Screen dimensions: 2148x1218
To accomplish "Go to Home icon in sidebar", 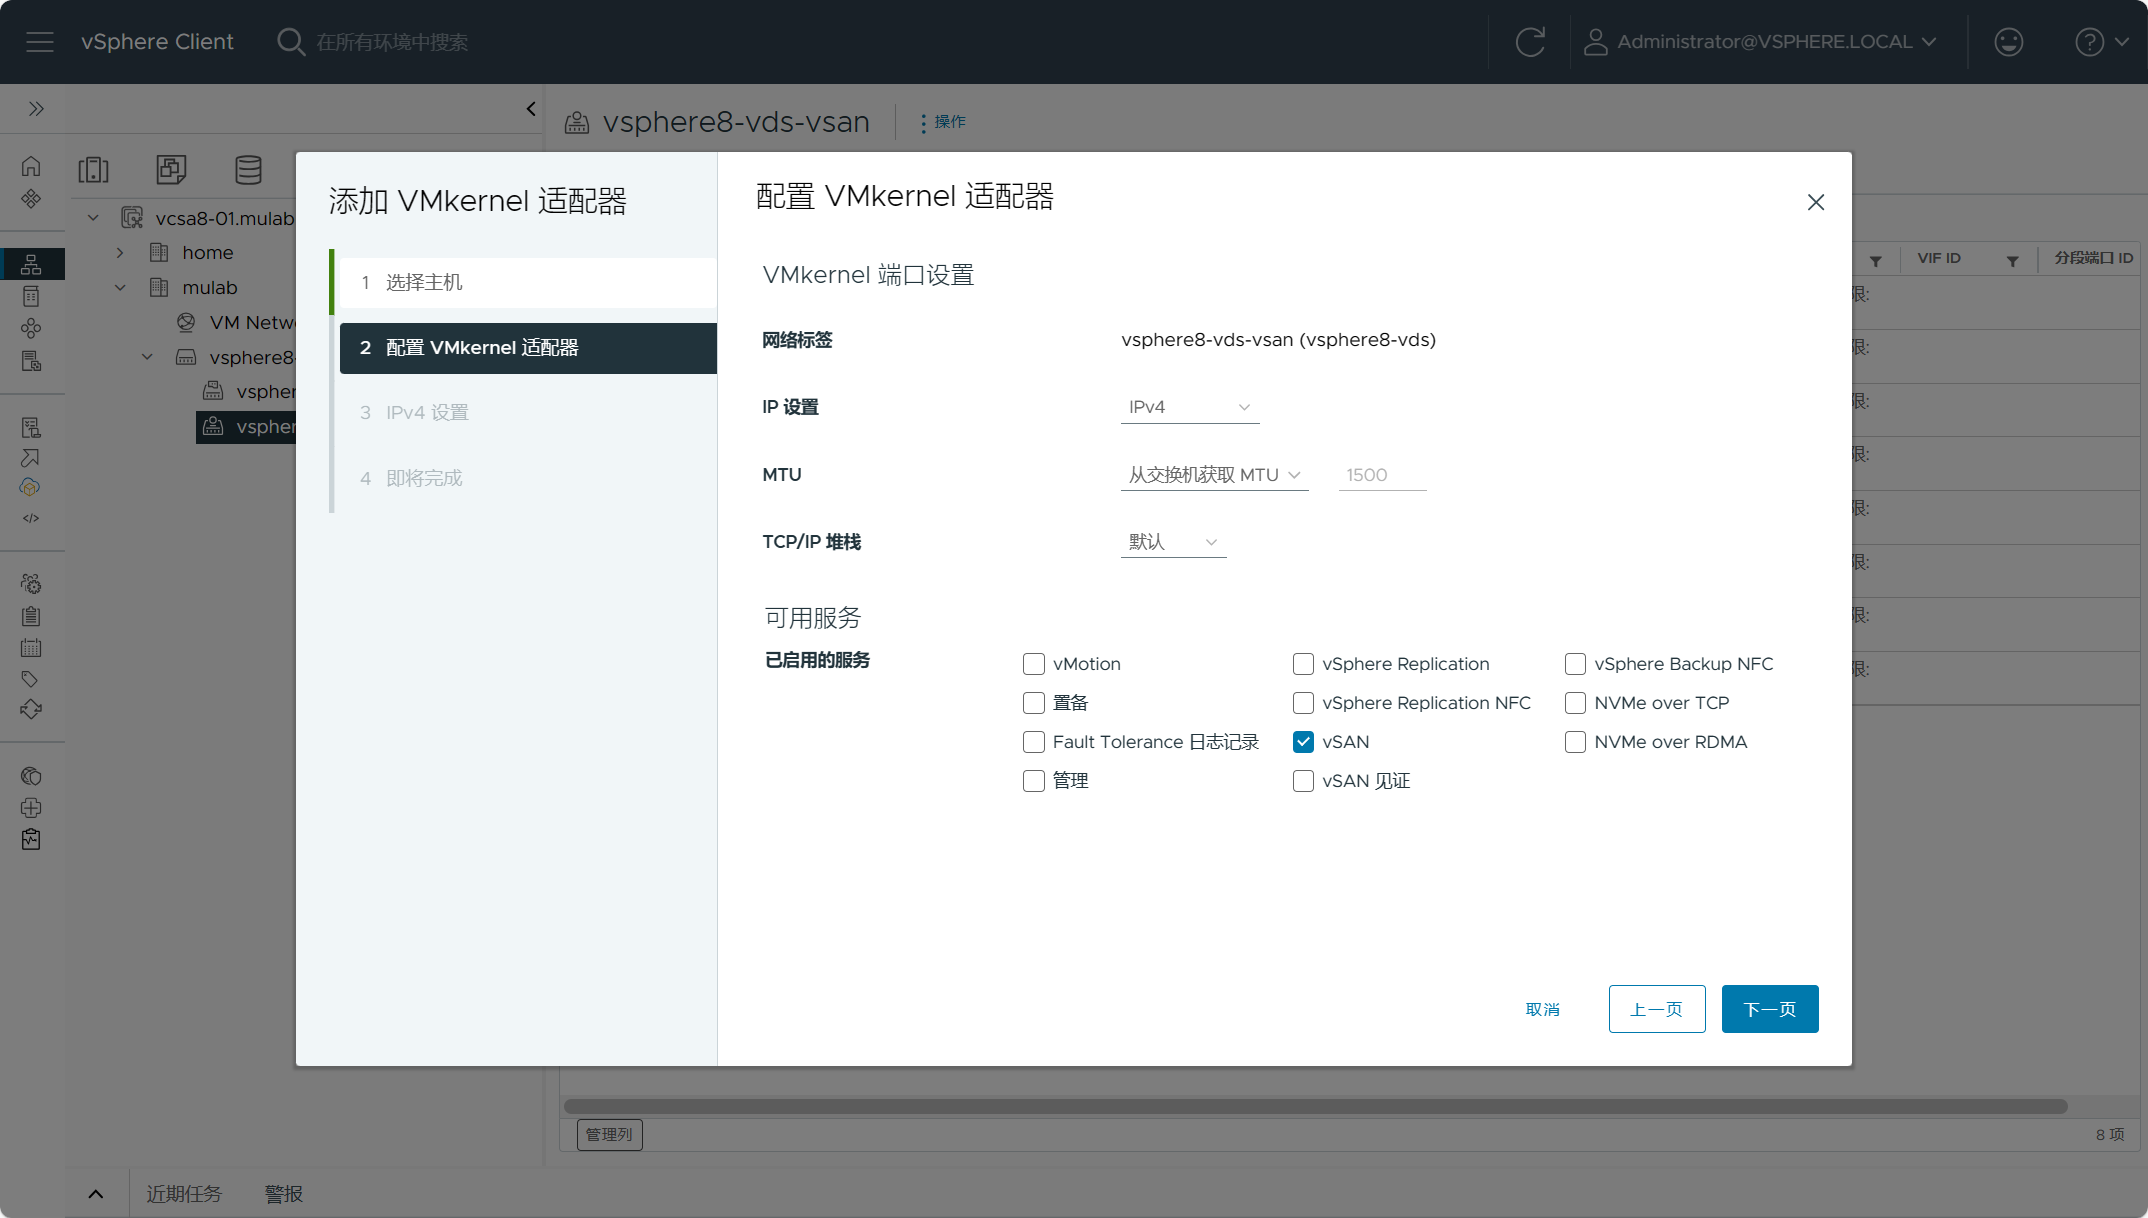I will click(x=31, y=166).
